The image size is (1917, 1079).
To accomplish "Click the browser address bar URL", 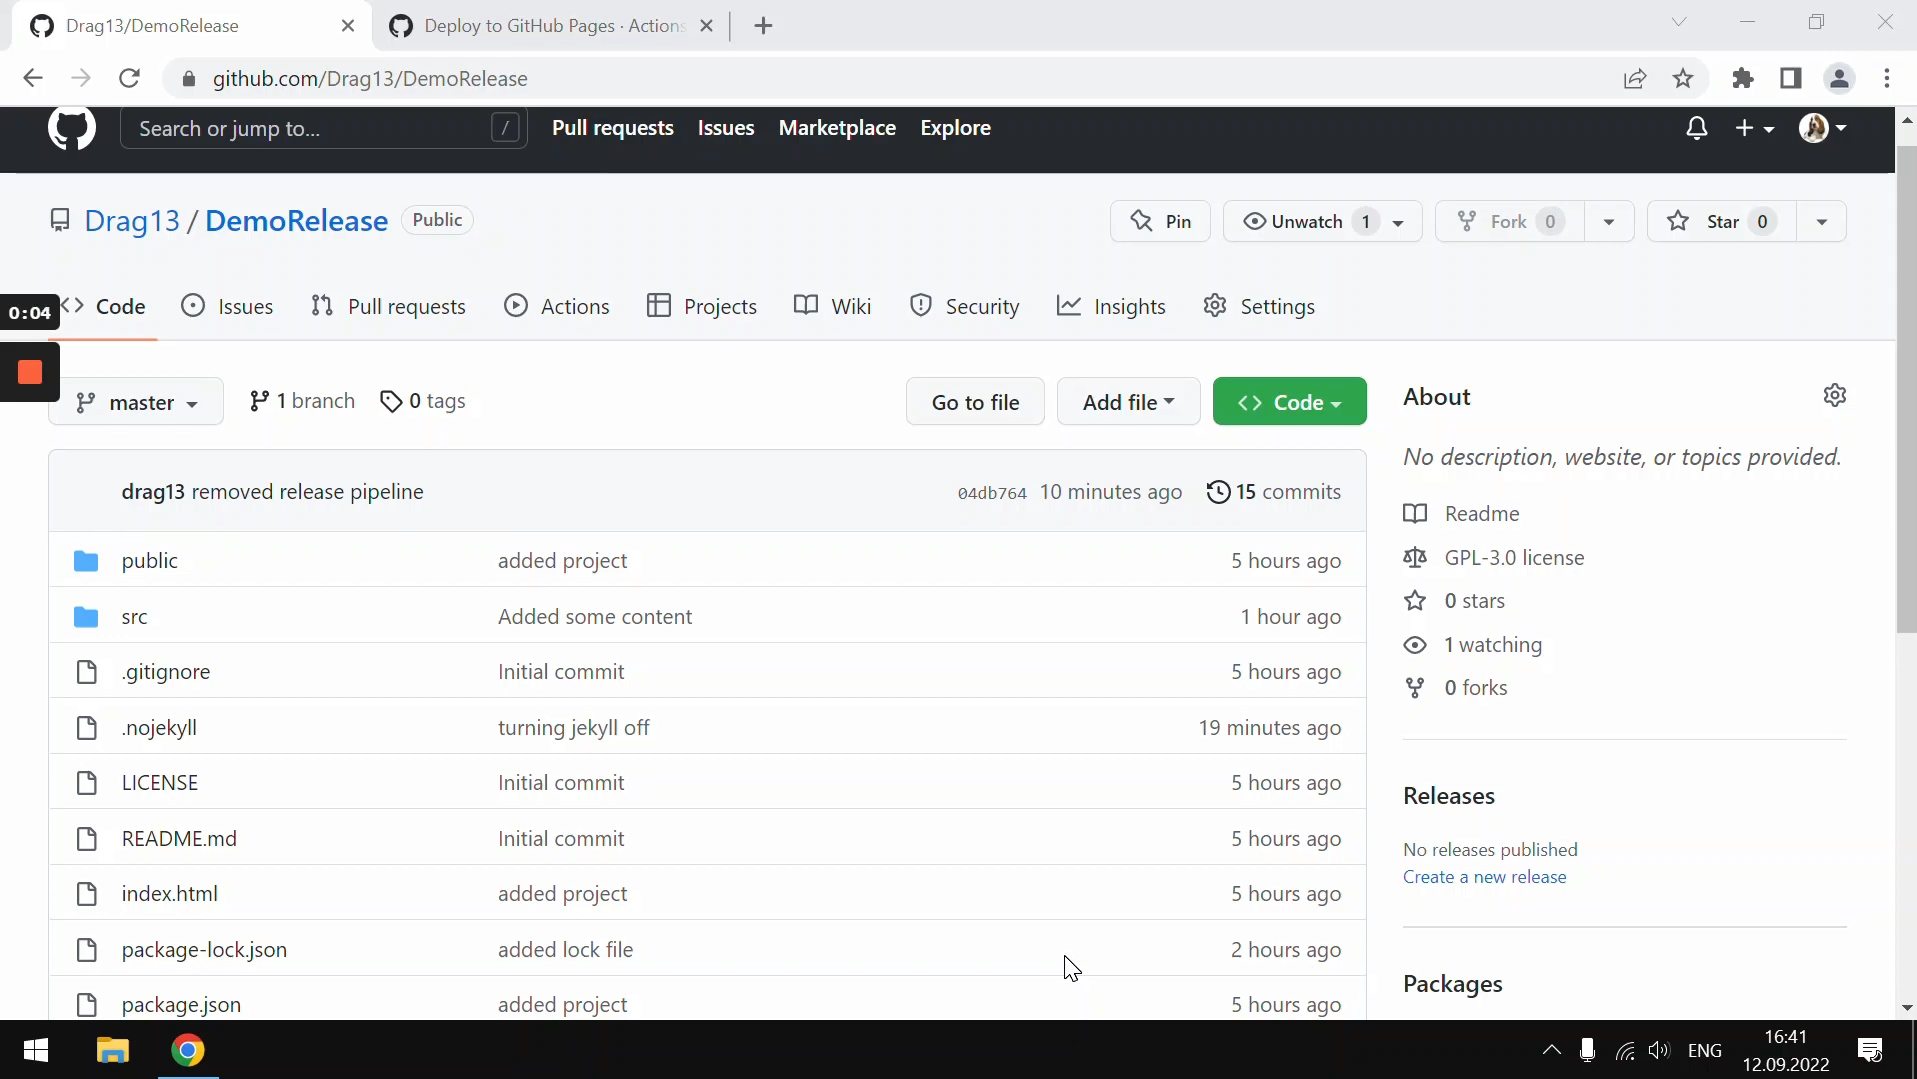I will point(370,78).
